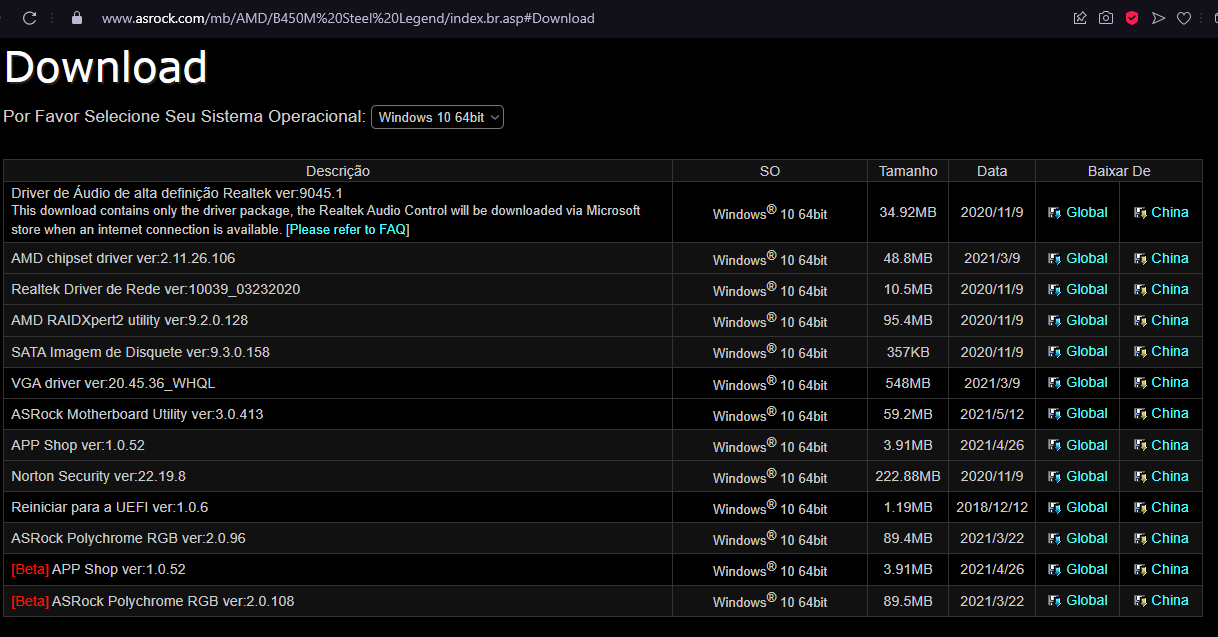Click China text link for AMD RAIDXpert2 utility

(1170, 320)
